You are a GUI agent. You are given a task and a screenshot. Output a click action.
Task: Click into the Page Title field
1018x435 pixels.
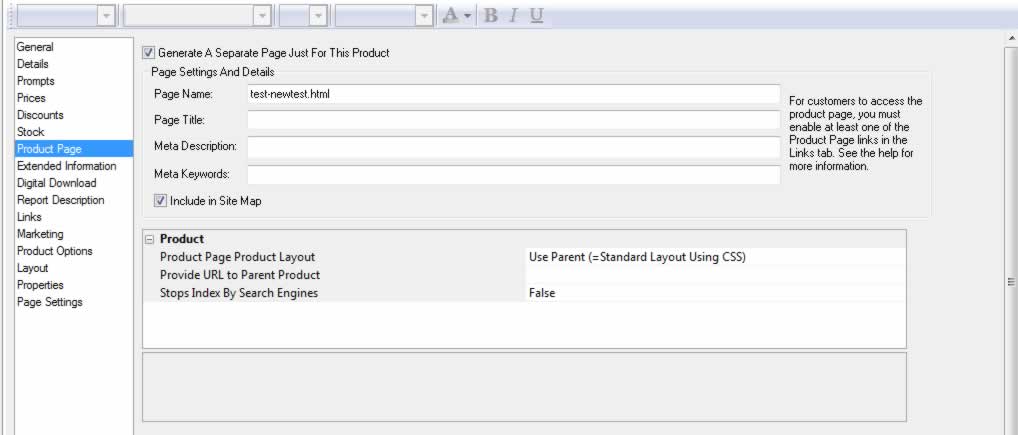pos(513,120)
